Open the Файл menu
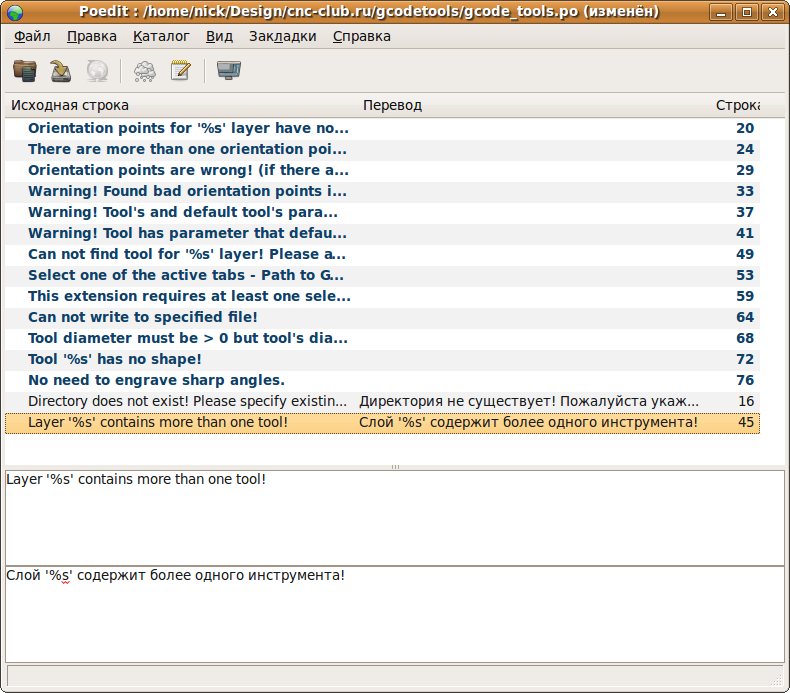This screenshot has height=693, width=790. click(x=32, y=36)
